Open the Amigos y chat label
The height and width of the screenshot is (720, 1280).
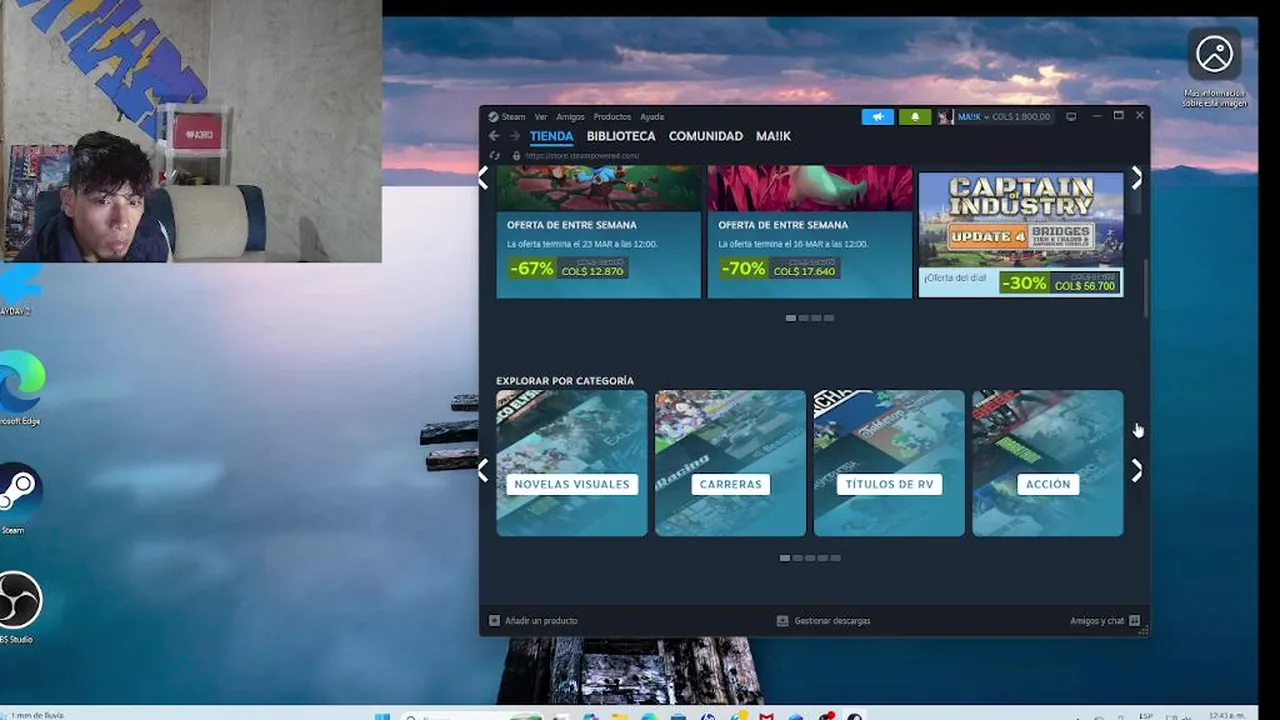1097,621
